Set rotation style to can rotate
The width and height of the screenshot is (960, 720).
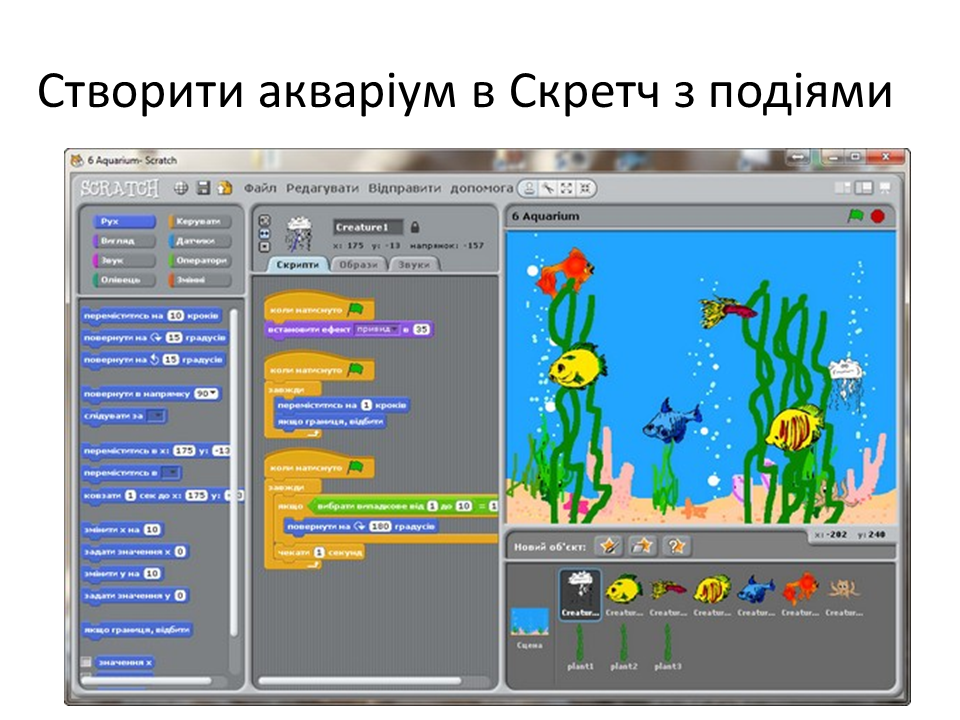tap(264, 220)
